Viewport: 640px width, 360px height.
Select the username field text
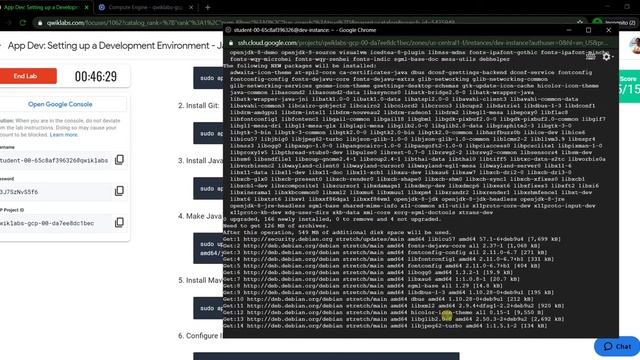[x=54, y=160]
